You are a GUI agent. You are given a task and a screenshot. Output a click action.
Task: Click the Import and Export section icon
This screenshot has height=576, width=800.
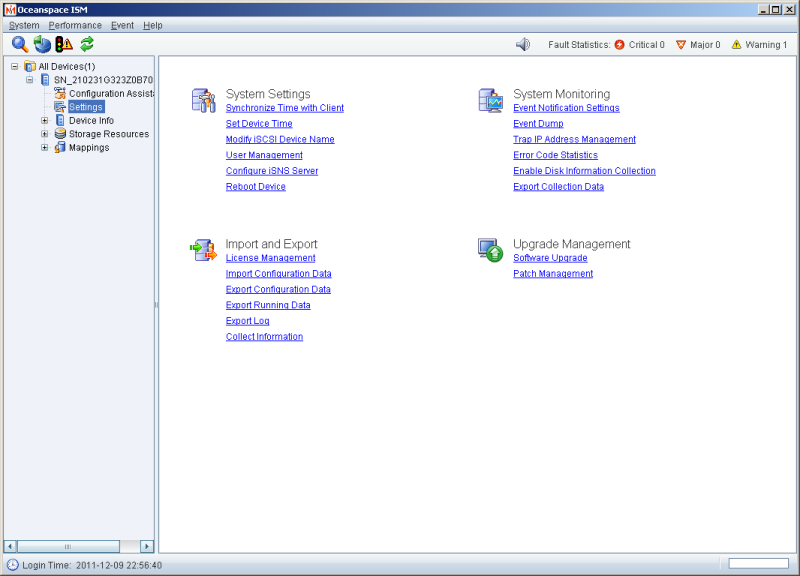click(x=204, y=250)
